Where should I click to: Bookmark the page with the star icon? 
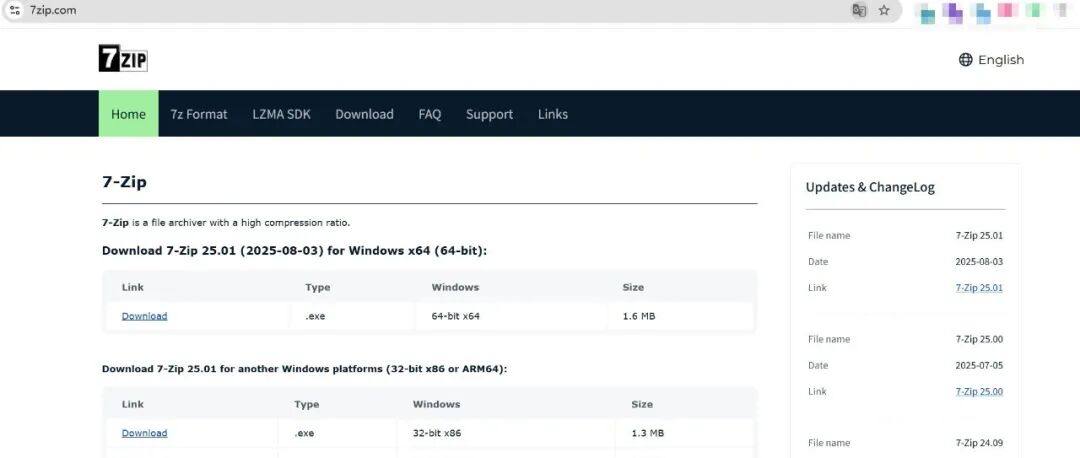884,10
